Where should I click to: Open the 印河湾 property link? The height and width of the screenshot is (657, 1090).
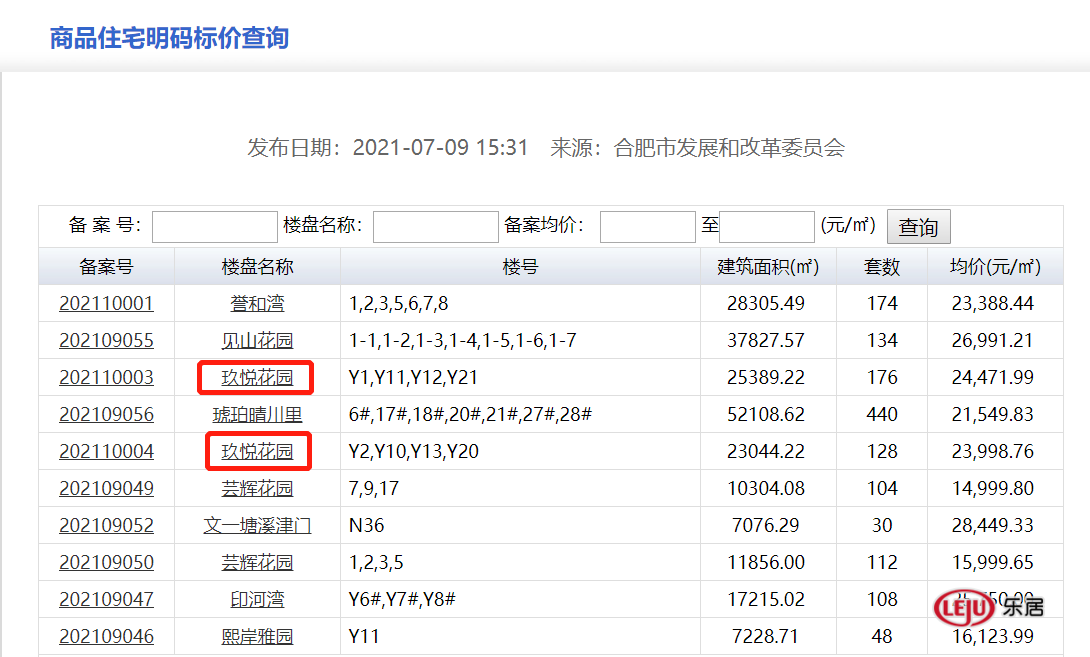(257, 599)
